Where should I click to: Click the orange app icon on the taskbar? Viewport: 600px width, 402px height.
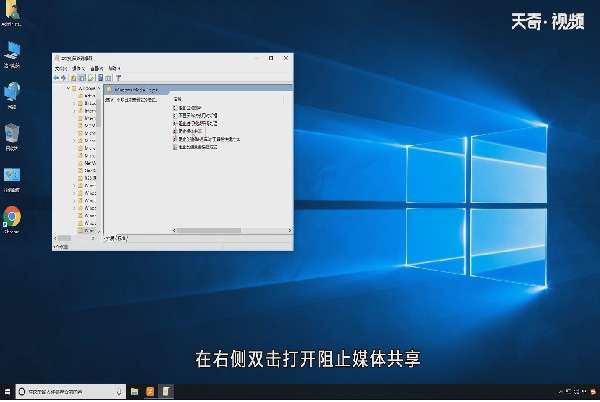[150, 392]
